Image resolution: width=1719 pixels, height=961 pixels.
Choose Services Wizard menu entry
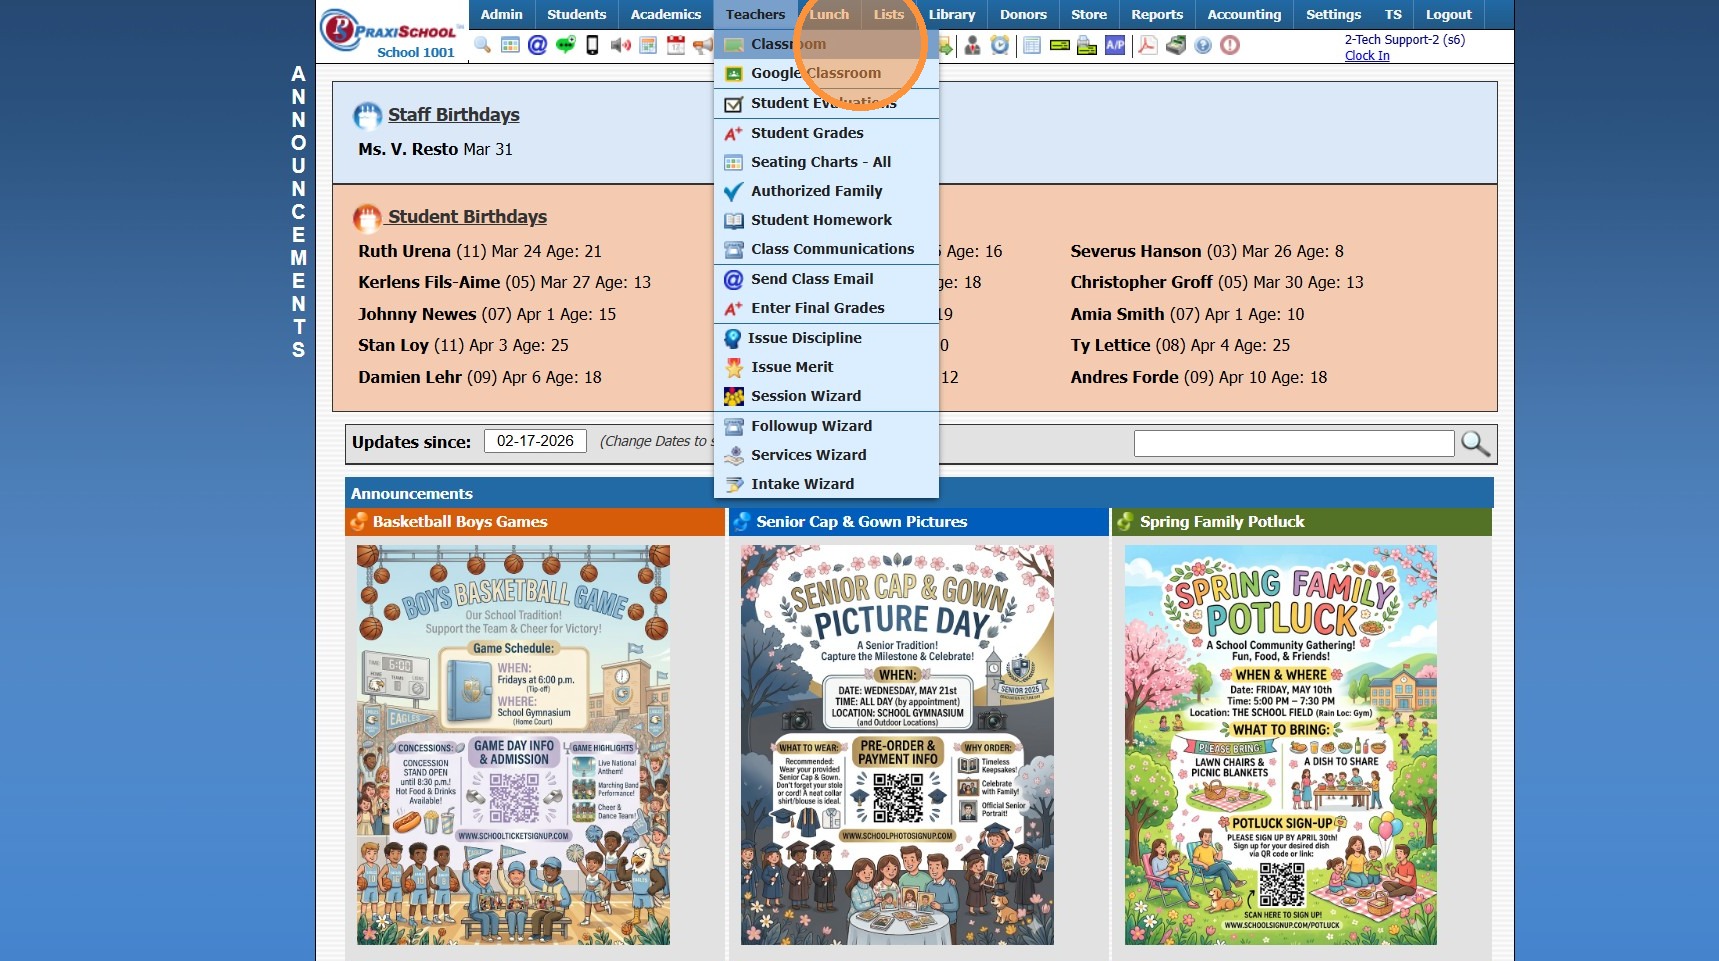(826, 455)
